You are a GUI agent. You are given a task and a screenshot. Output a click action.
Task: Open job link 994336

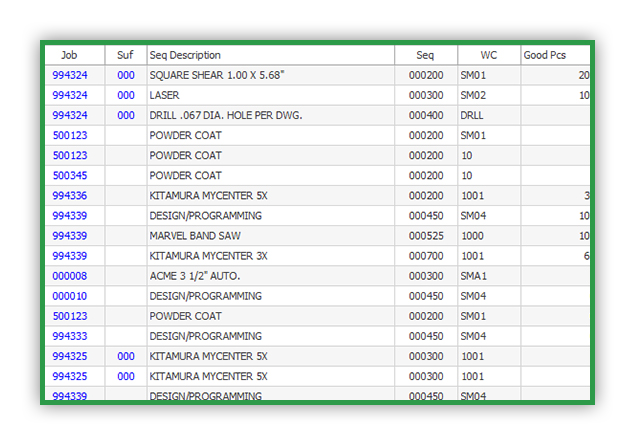[x=70, y=196]
